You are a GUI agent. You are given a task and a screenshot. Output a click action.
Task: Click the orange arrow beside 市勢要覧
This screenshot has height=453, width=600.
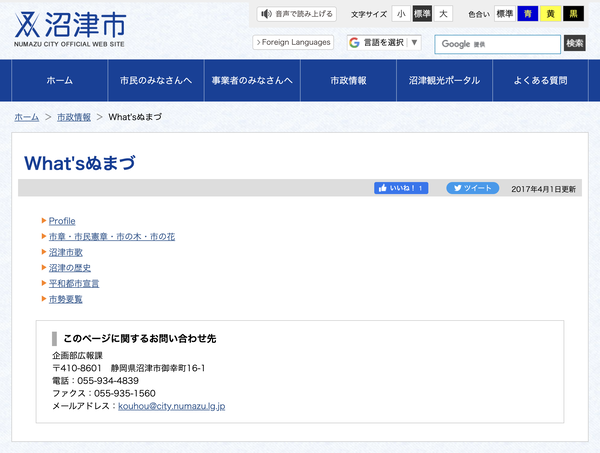coord(44,299)
